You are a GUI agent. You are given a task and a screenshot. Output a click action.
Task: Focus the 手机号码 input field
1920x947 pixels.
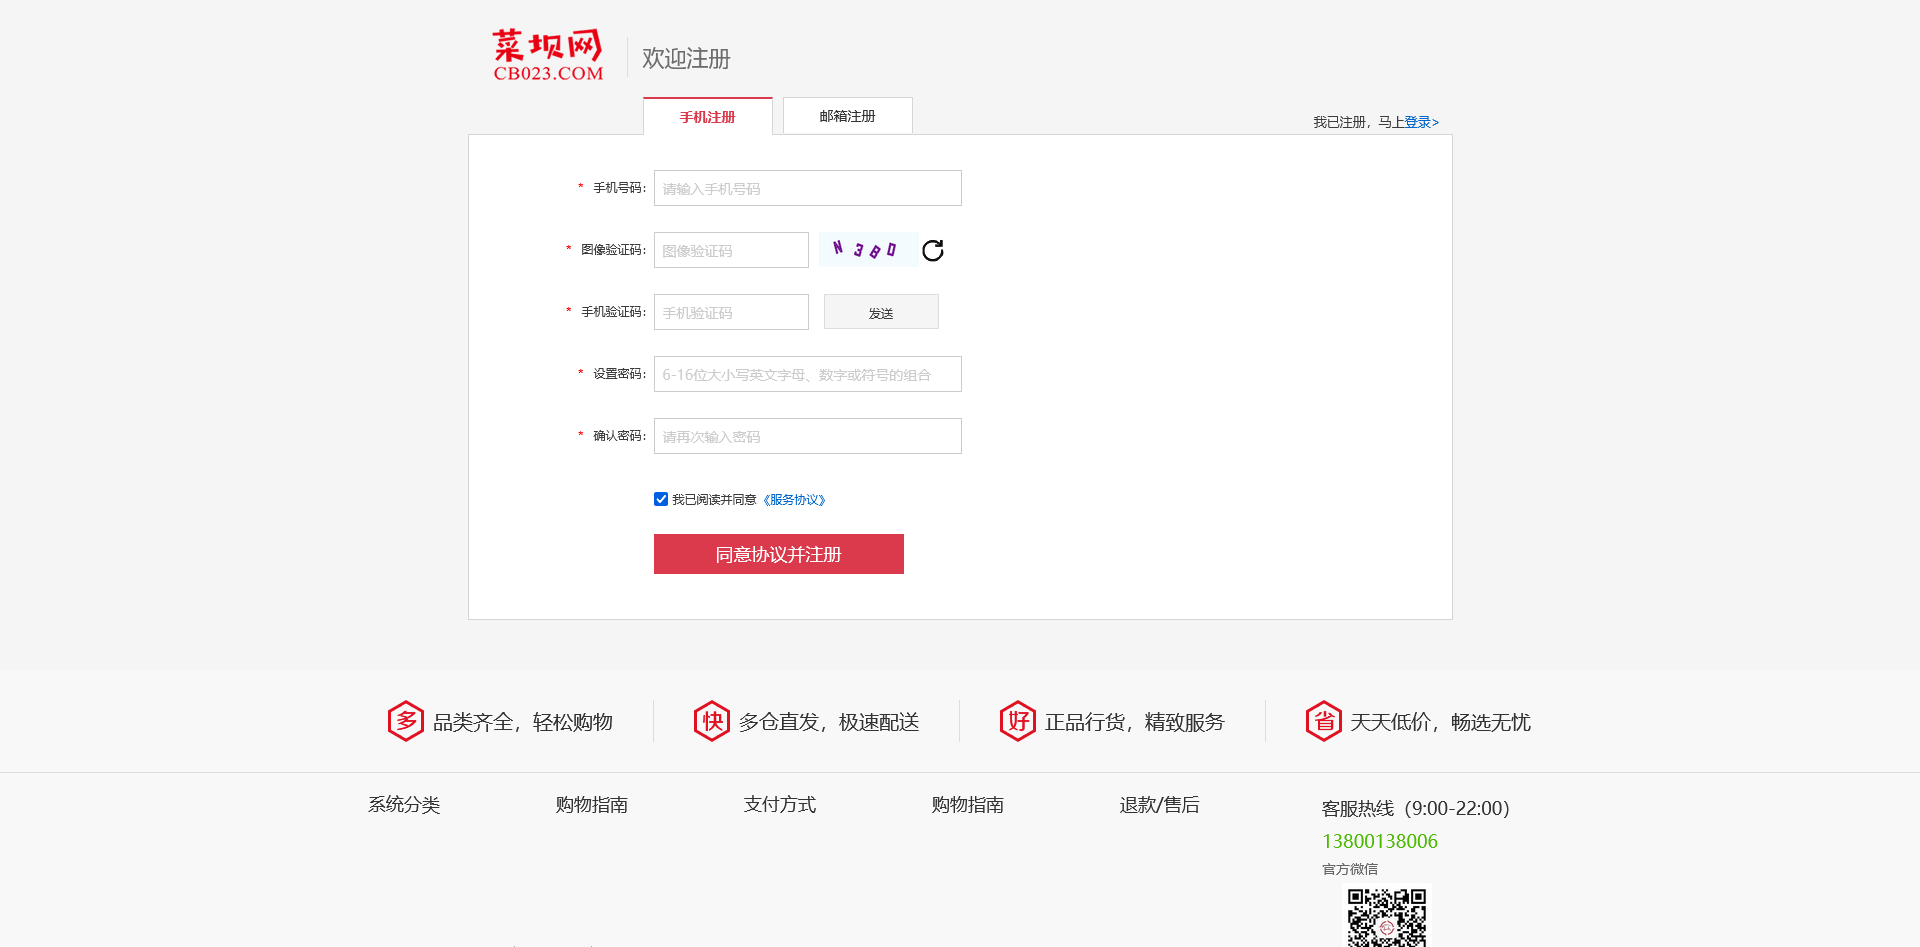(808, 188)
